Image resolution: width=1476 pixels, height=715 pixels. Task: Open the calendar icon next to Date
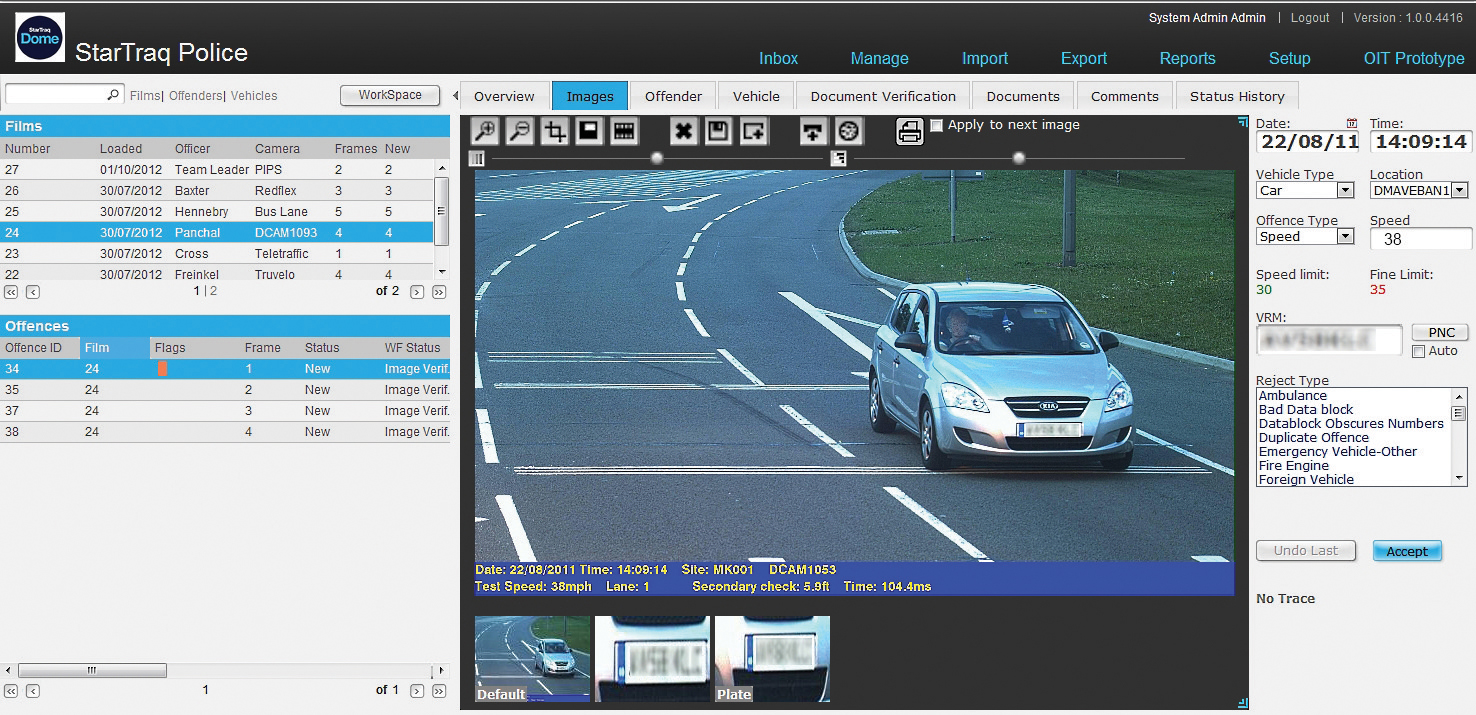[1352, 123]
